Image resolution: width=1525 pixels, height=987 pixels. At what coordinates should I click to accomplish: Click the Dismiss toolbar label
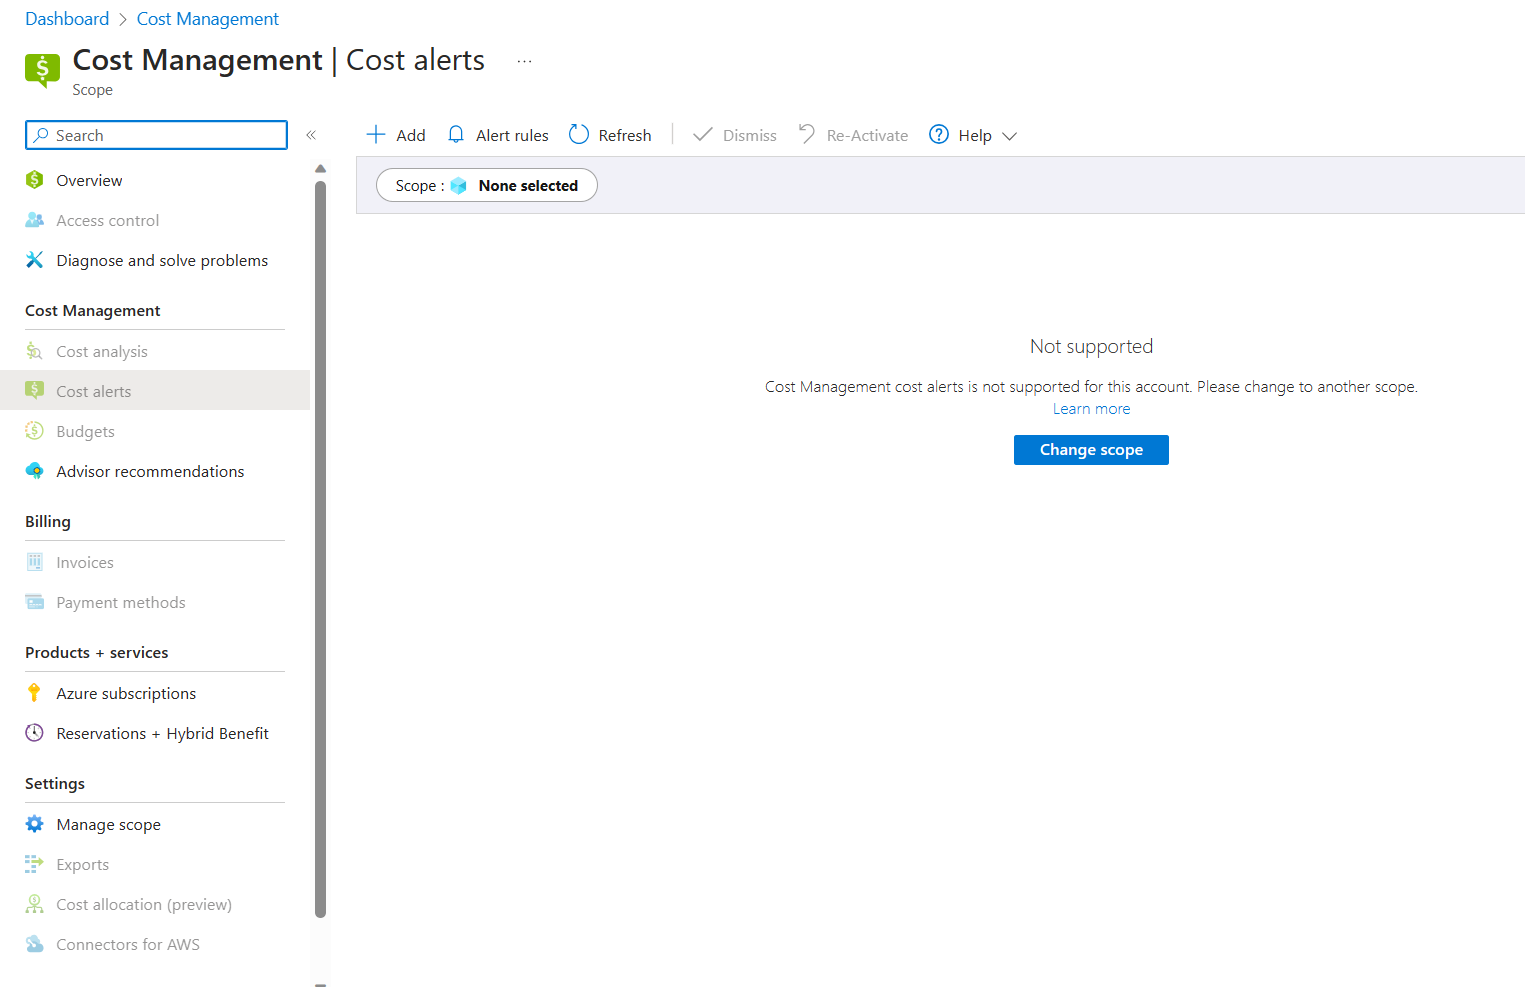[750, 135]
